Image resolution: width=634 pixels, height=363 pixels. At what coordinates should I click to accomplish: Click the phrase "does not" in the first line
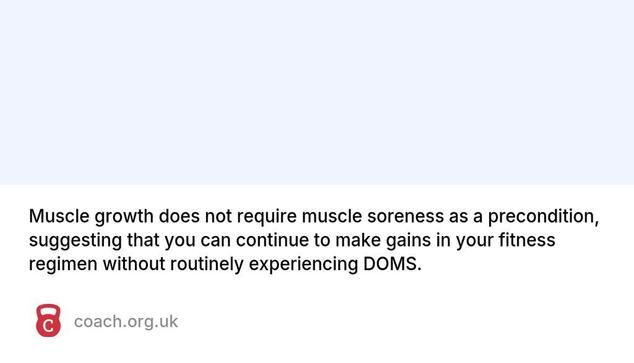[195, 216]
